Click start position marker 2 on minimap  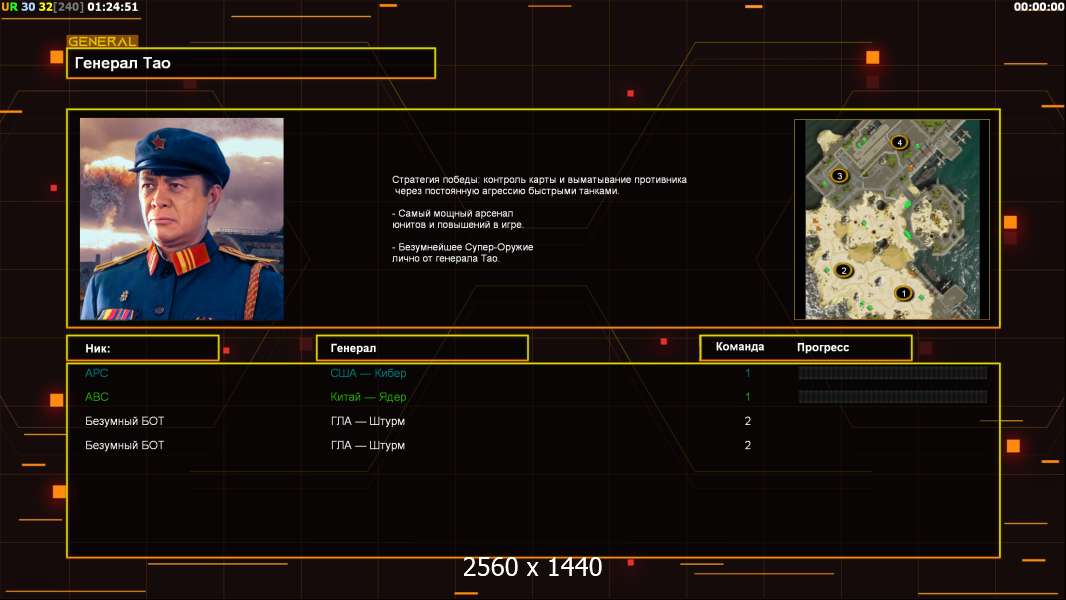[x=844, y=270]
